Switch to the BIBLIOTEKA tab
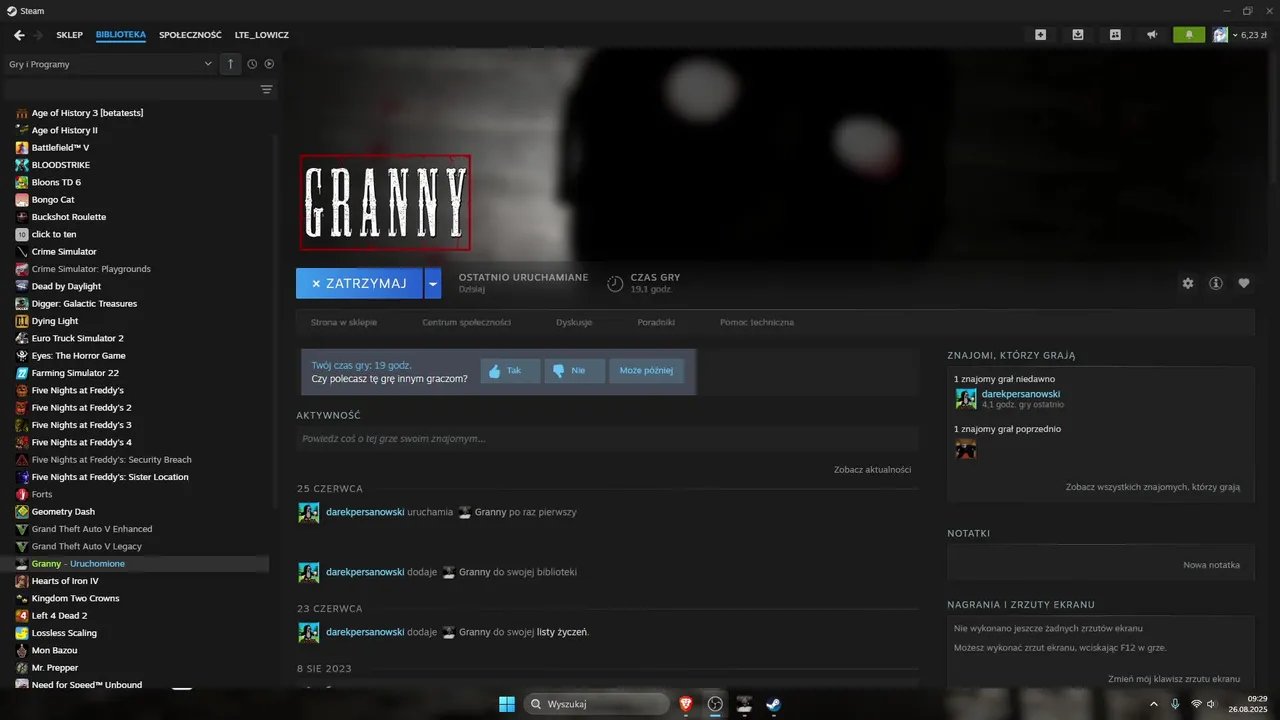 (121, 35)
